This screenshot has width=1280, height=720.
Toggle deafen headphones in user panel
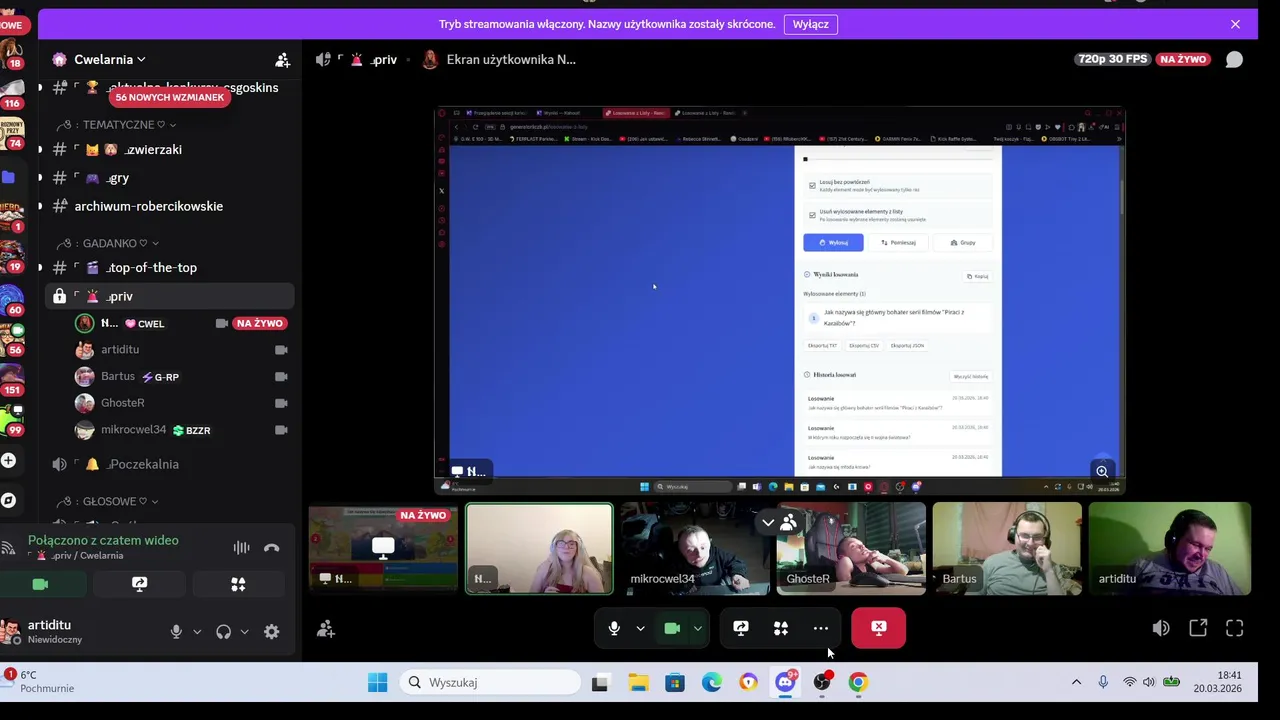[223, 632]
